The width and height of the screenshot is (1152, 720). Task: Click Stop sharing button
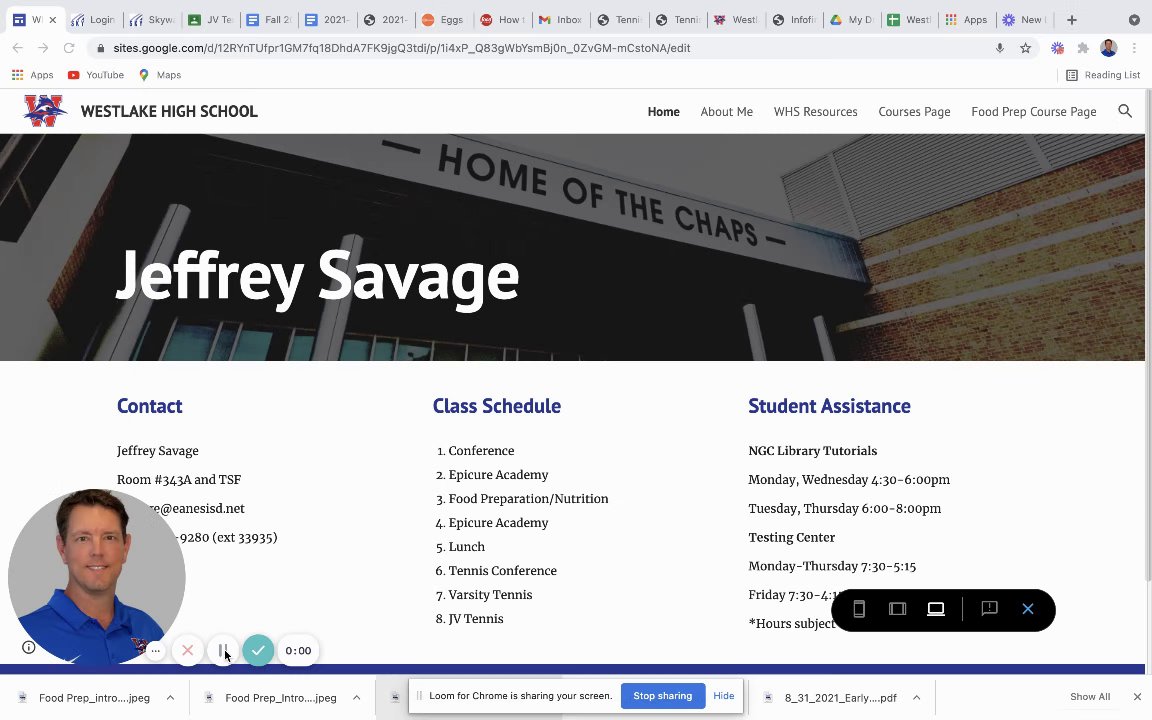pos(663,696)
